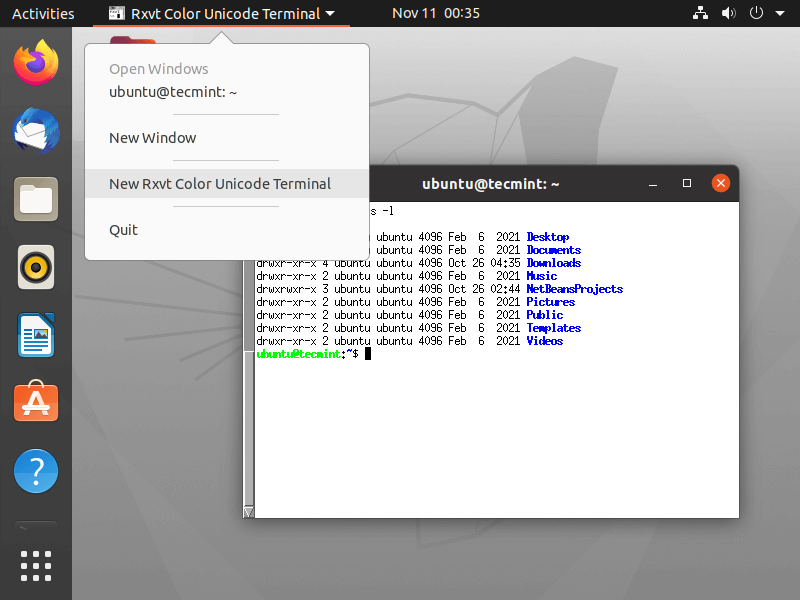
Task: Click the Videos directory name in terminal
Action: [544, 341]
